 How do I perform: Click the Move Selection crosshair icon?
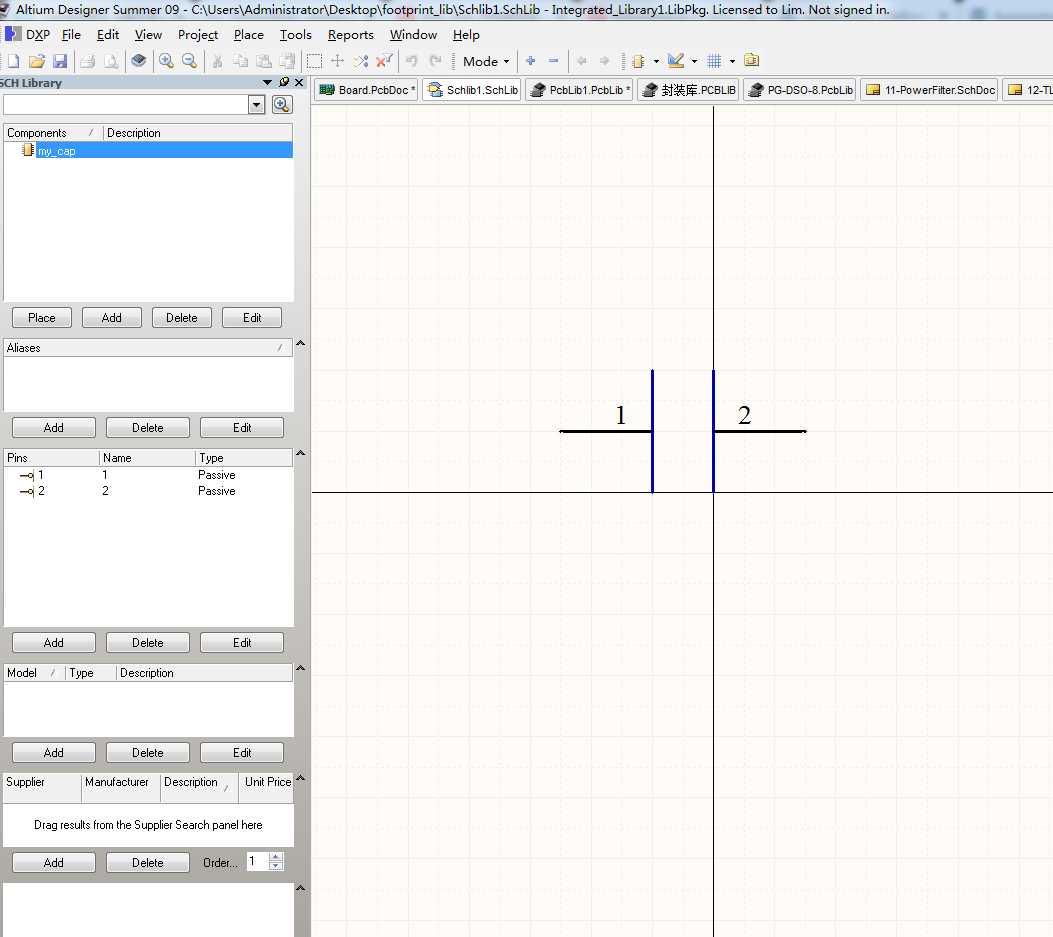[338, 61]
